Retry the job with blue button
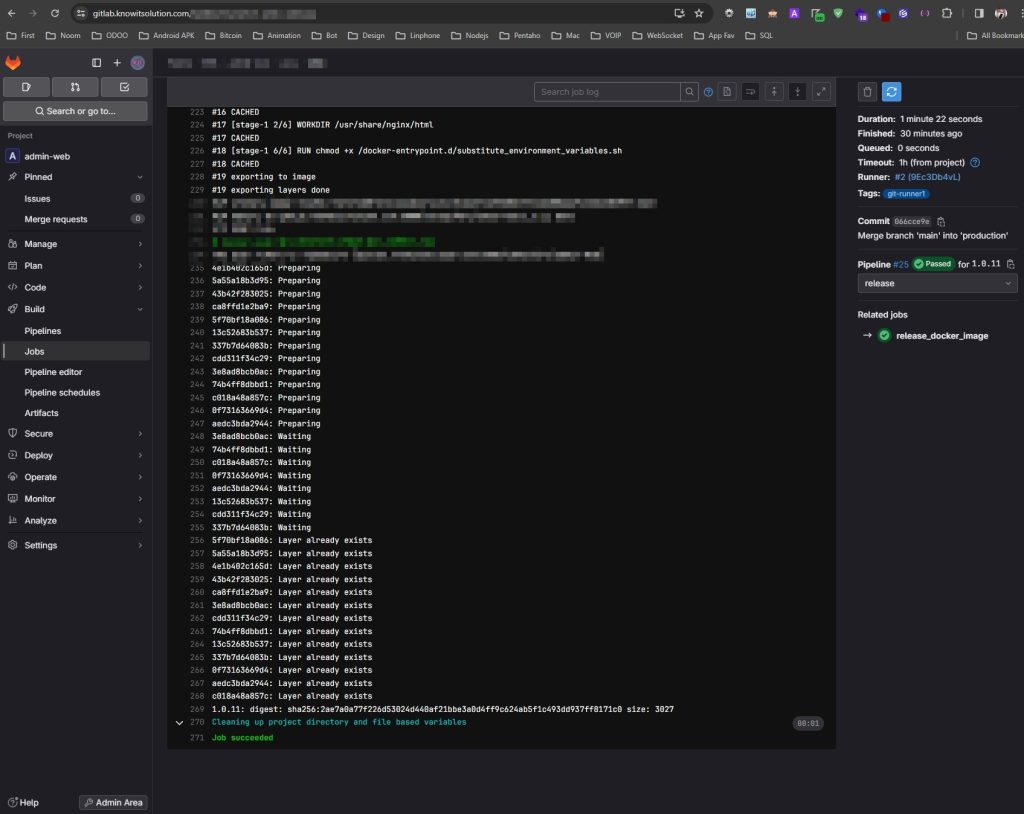The image size is (1024, 814). pos(892,92)
